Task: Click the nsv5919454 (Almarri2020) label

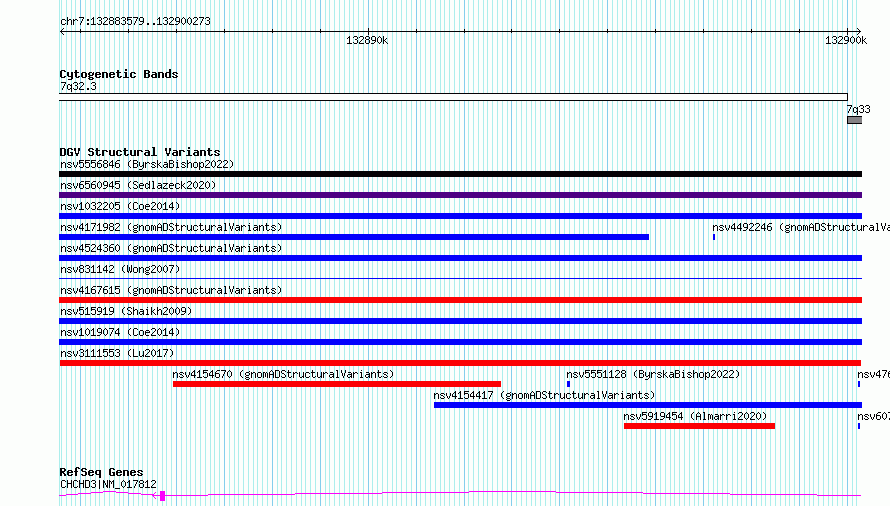Action: 695,416
